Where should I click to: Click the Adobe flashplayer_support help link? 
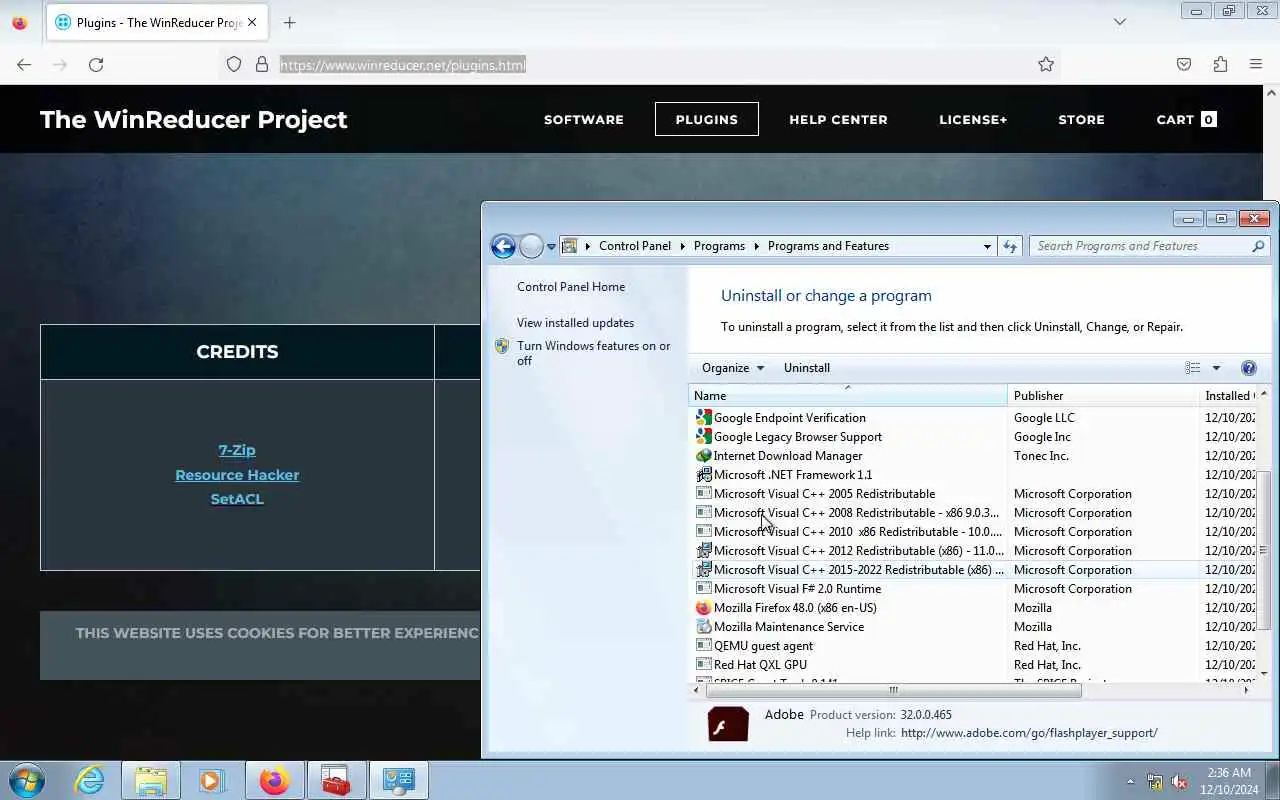[1029, 733]
